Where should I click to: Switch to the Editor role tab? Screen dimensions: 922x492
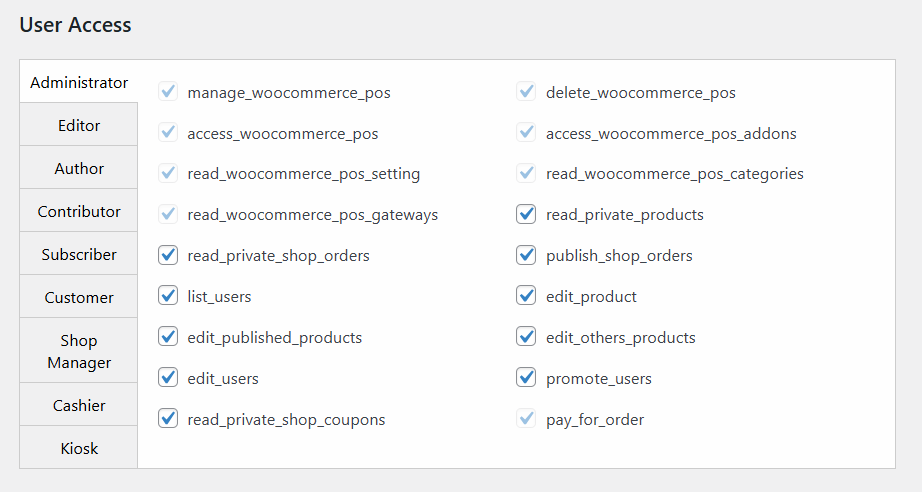pos(79,126)
